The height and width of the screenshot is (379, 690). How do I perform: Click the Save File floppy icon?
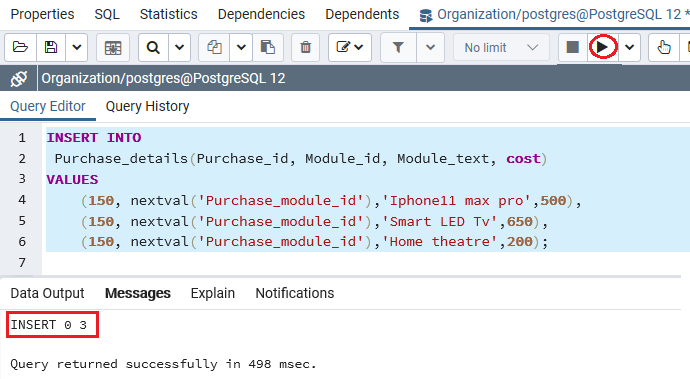[x=51, y=47]
